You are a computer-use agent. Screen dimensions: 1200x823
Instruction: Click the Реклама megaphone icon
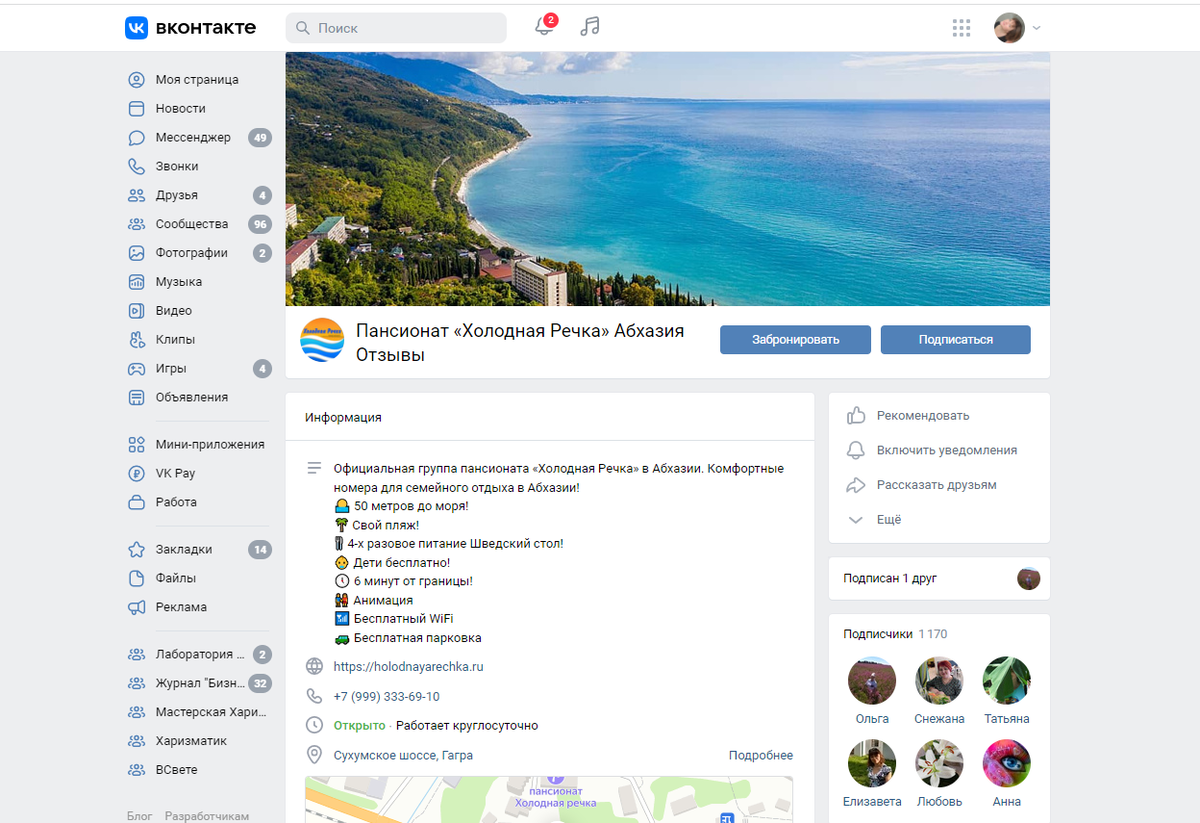pos(137,607)
